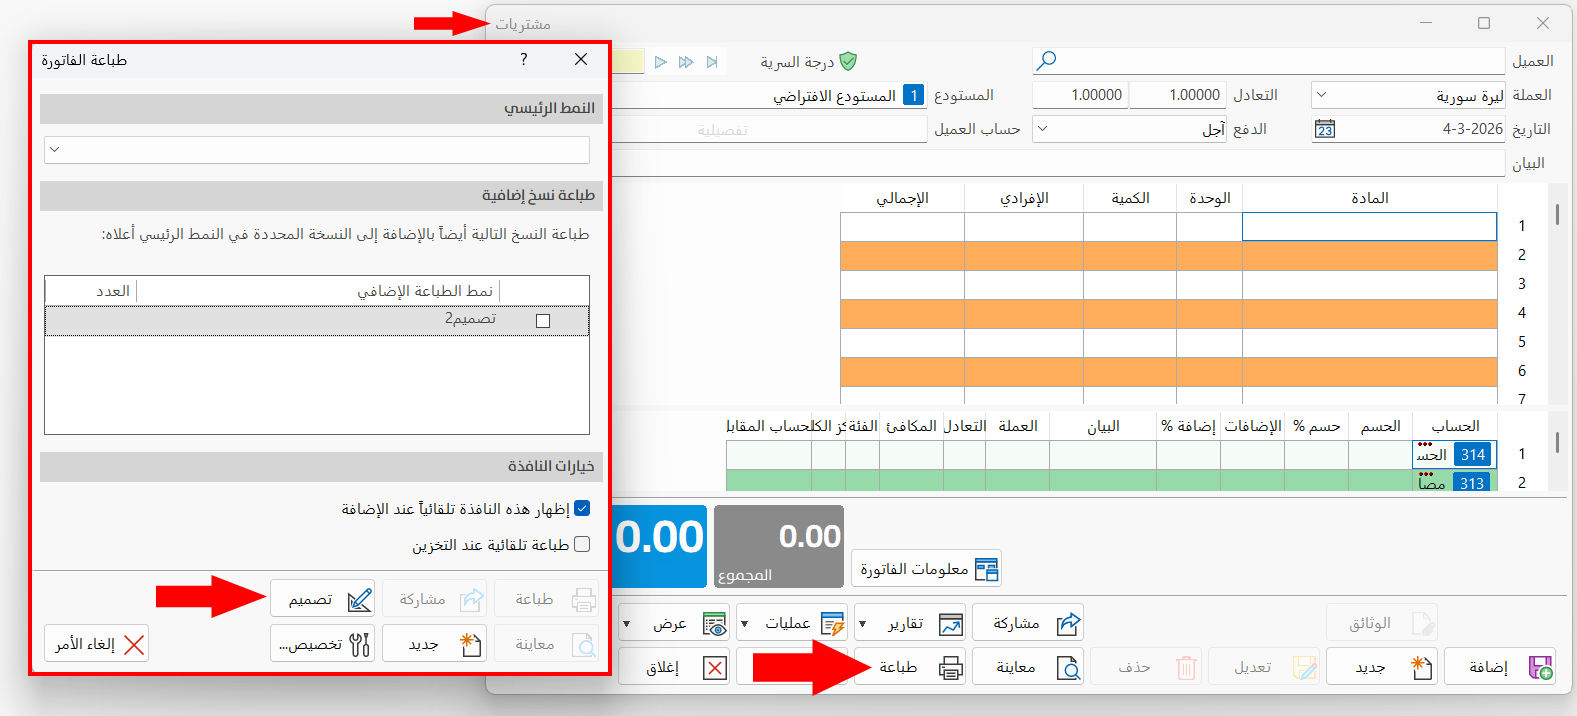Click the تصميم design button in print dialog
The image size is (1577, 716).
coord(322,599)
